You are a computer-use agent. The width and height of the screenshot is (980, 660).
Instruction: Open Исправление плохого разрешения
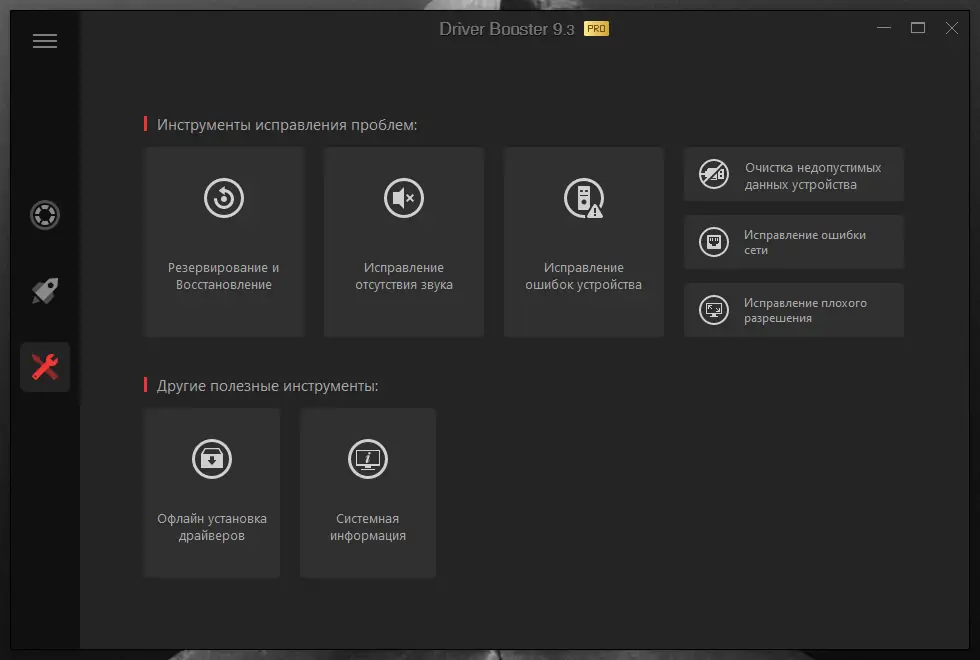tap(794, 310)
